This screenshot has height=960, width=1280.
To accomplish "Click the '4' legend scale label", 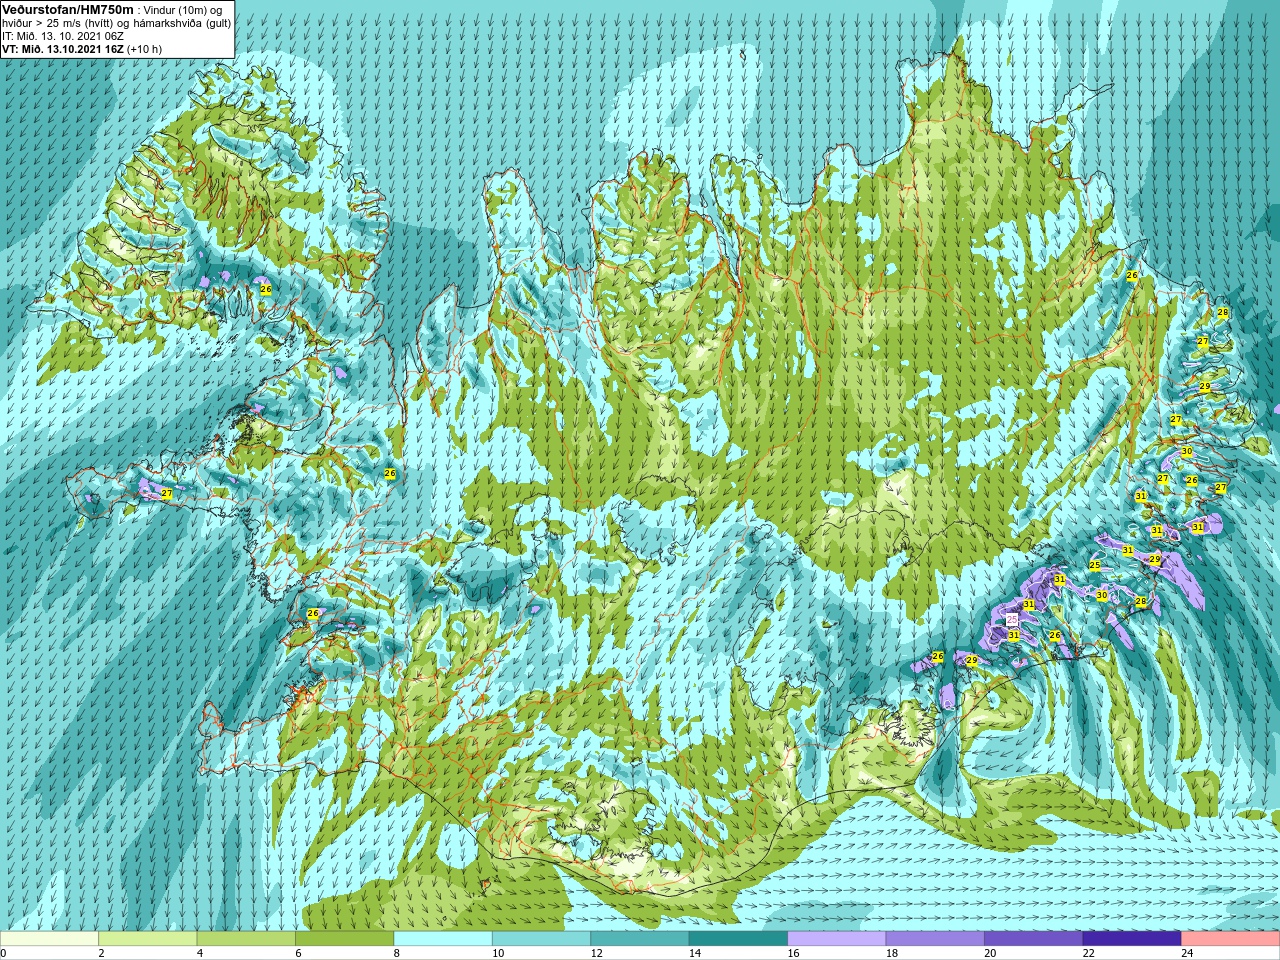I will 200,953.
